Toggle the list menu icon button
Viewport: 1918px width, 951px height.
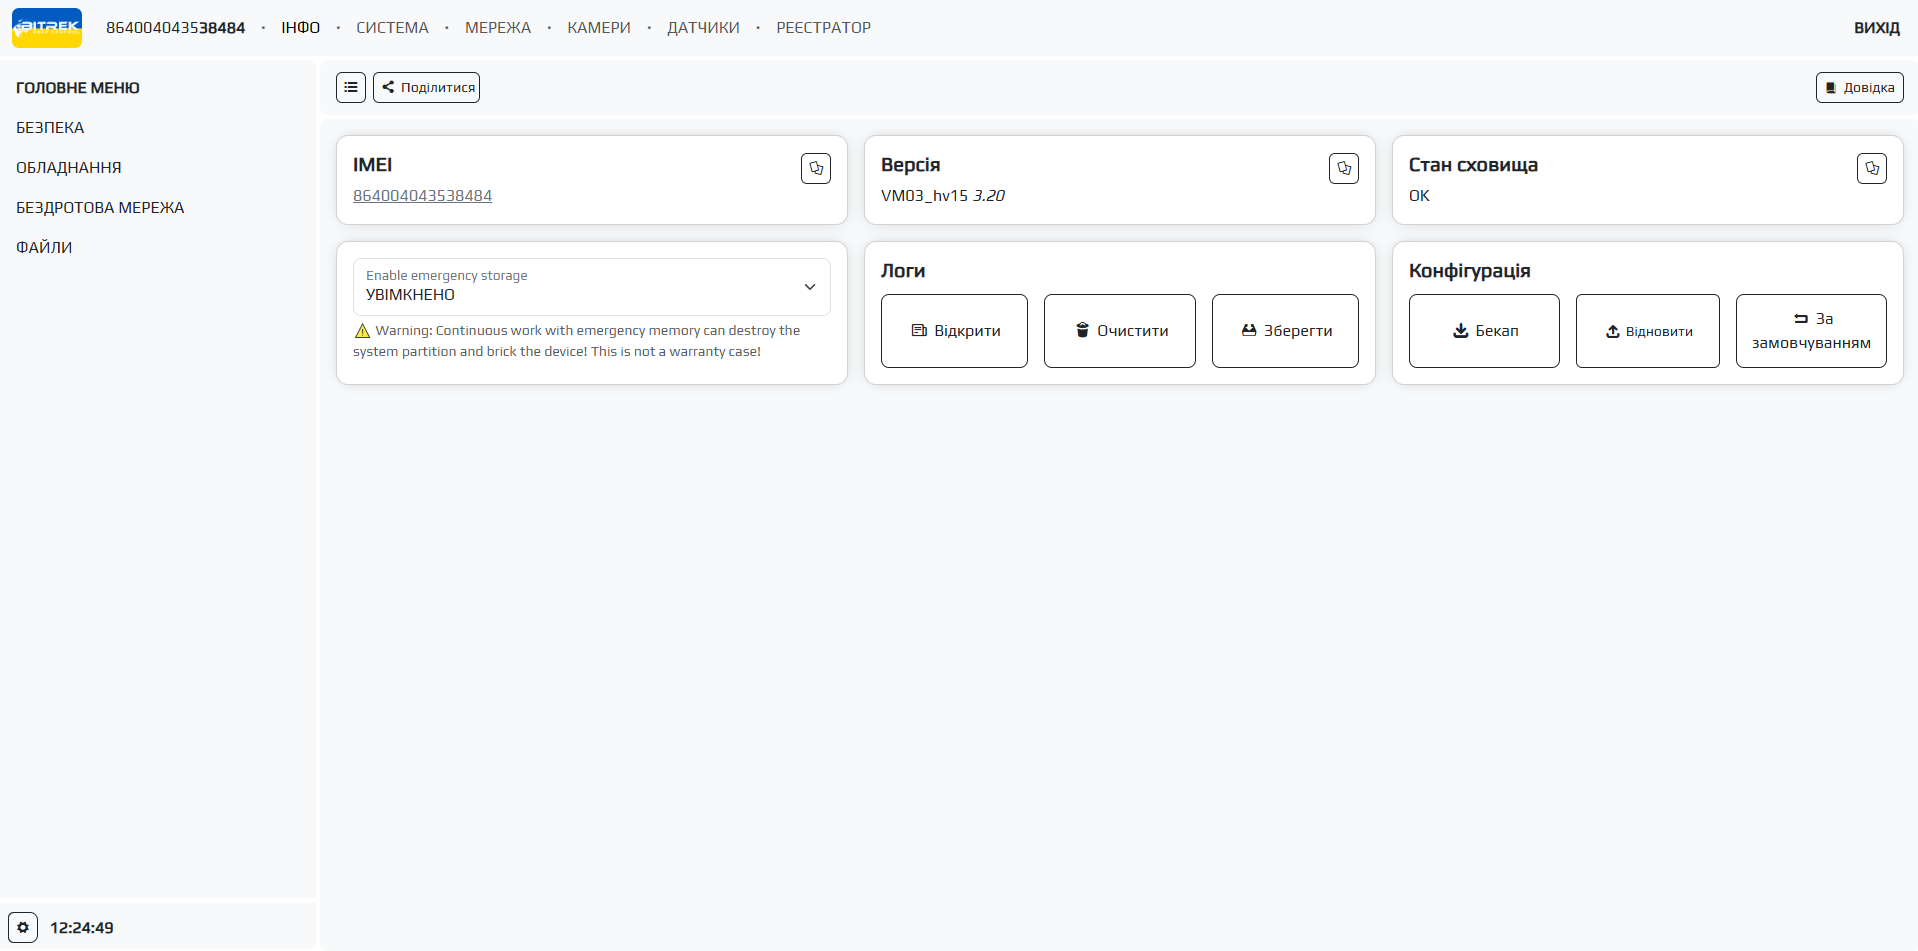point(351,88)
